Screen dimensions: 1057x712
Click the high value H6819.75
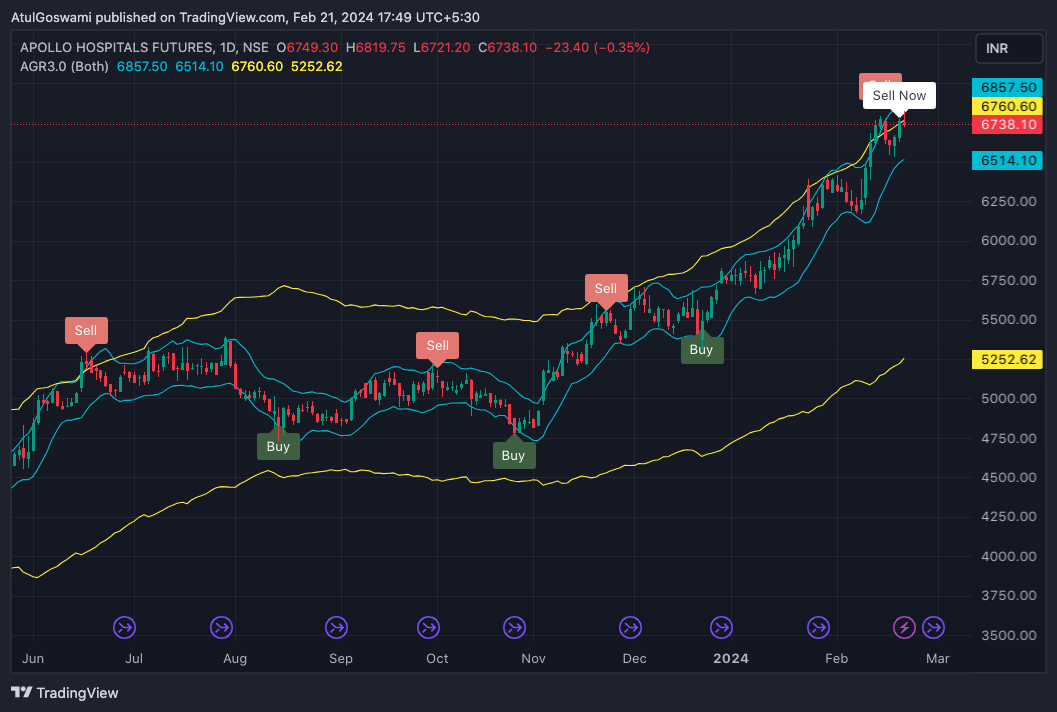(x=375, y=48)
